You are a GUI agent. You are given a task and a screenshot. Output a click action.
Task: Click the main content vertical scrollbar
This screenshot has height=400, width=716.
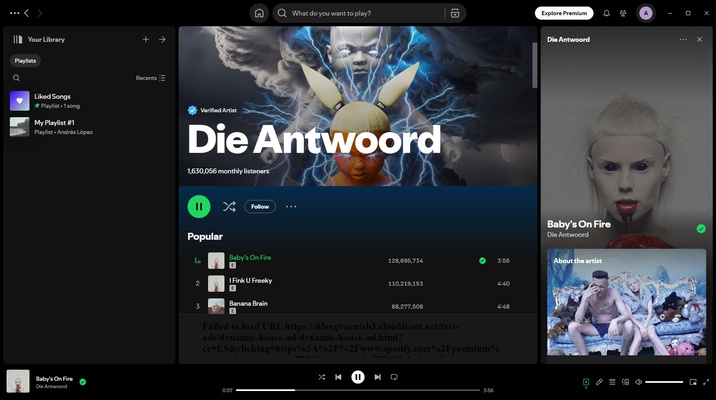534,65
